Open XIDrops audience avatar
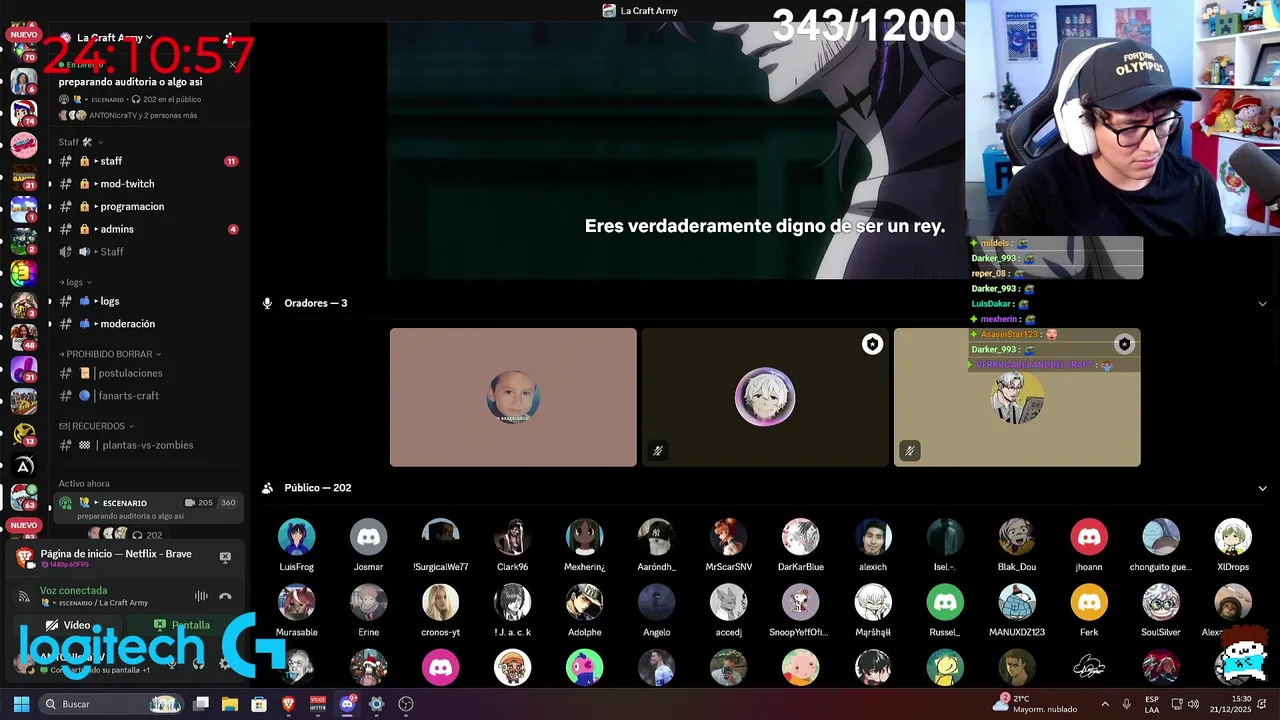This screenshot has width=1280, height=720. [1233, 537]
